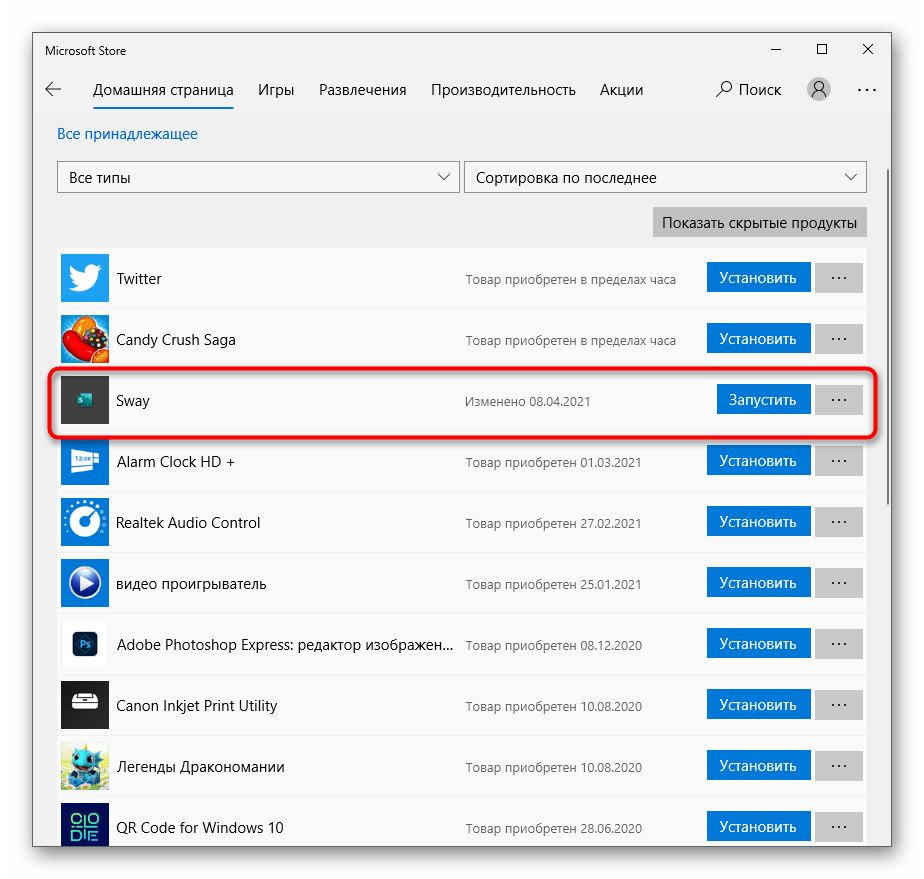Switch to Развлечения tab
The height and width of the screenshot is (879, 924).
362,90
